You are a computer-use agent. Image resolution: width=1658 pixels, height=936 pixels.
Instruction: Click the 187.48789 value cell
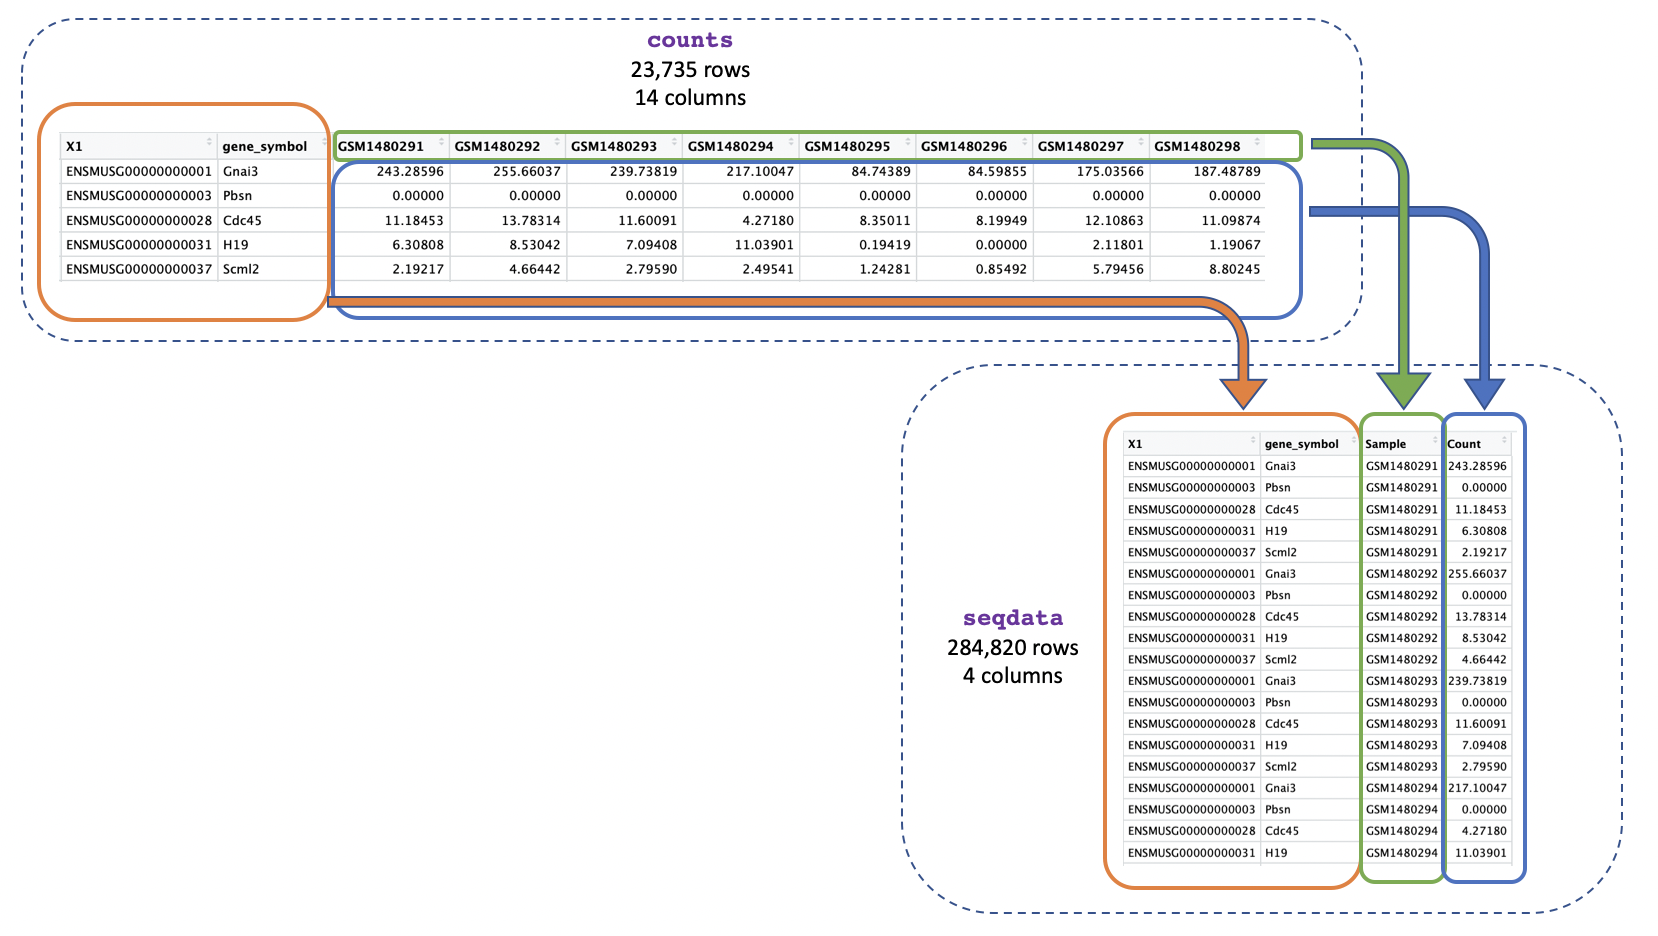(1226, 172)
